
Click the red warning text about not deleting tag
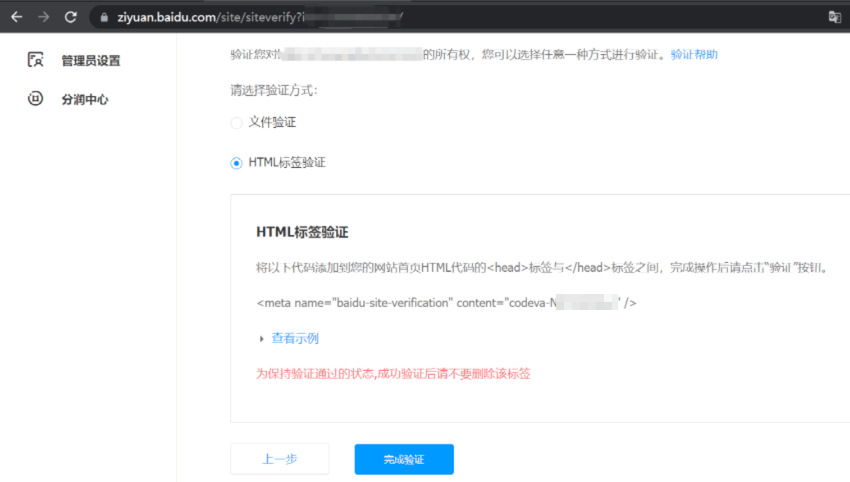click(x=393, y=374)
